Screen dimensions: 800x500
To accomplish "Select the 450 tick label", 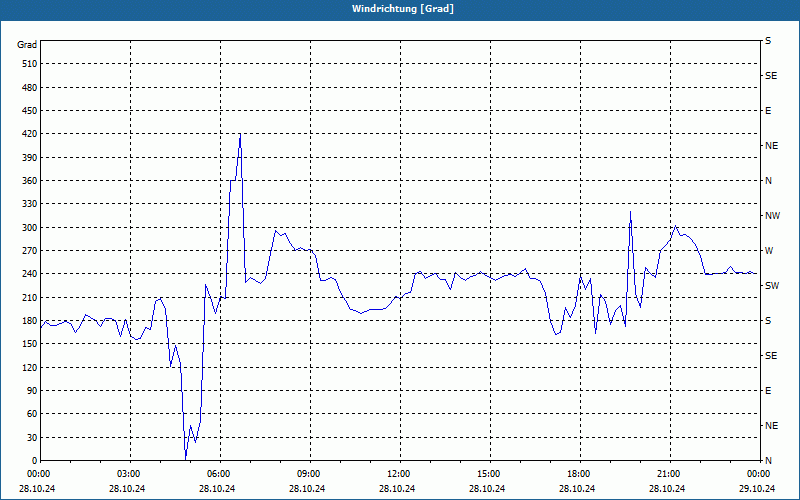I will point(30,111).
